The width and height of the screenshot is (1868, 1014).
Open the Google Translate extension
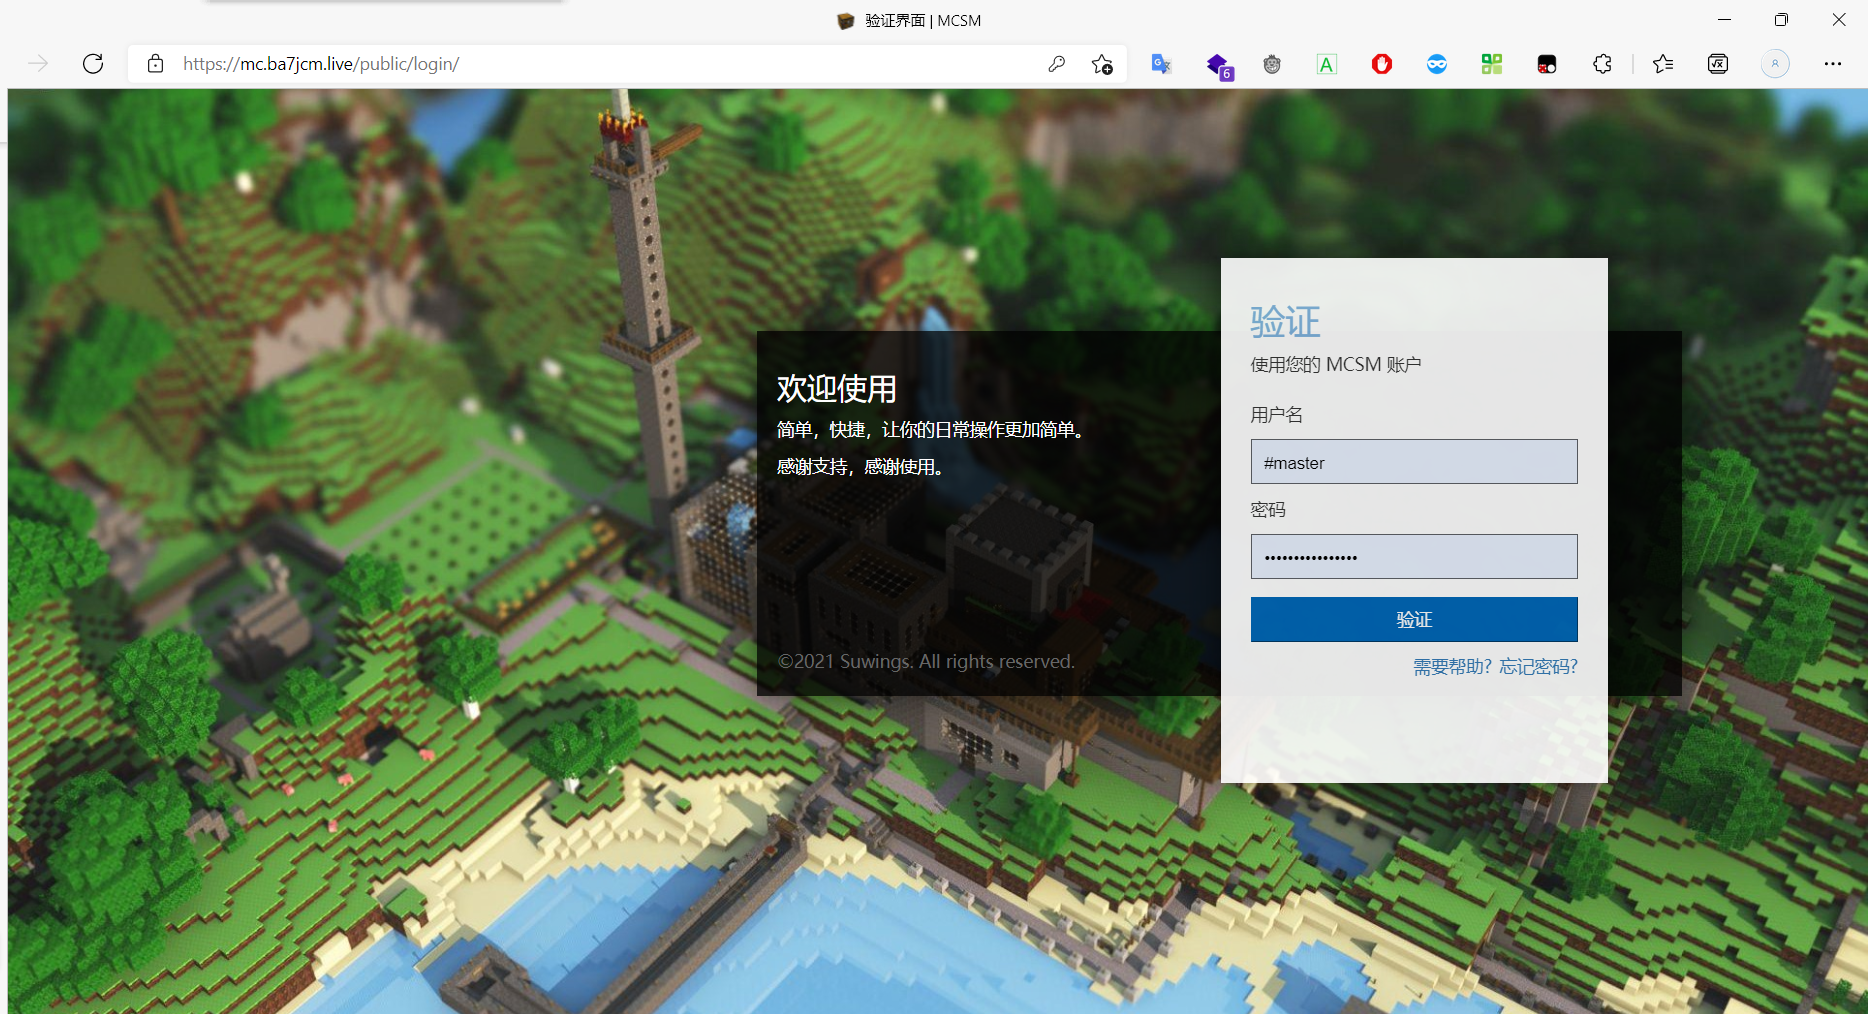[x=1161, y=64]
